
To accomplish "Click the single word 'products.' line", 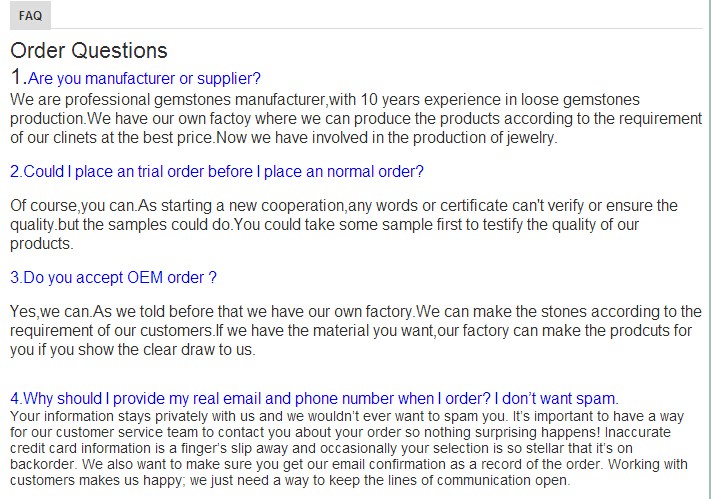I will click(x=42, y=244).
